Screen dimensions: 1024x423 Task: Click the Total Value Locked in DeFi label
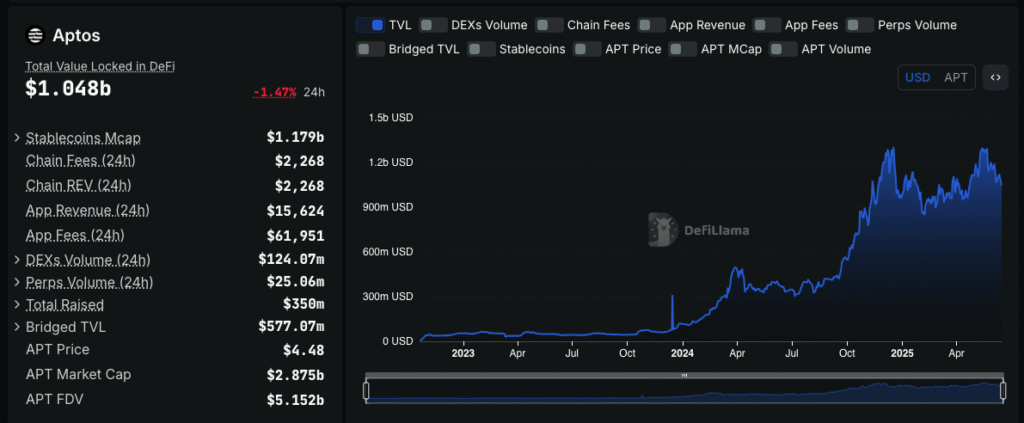coord(100,66)
